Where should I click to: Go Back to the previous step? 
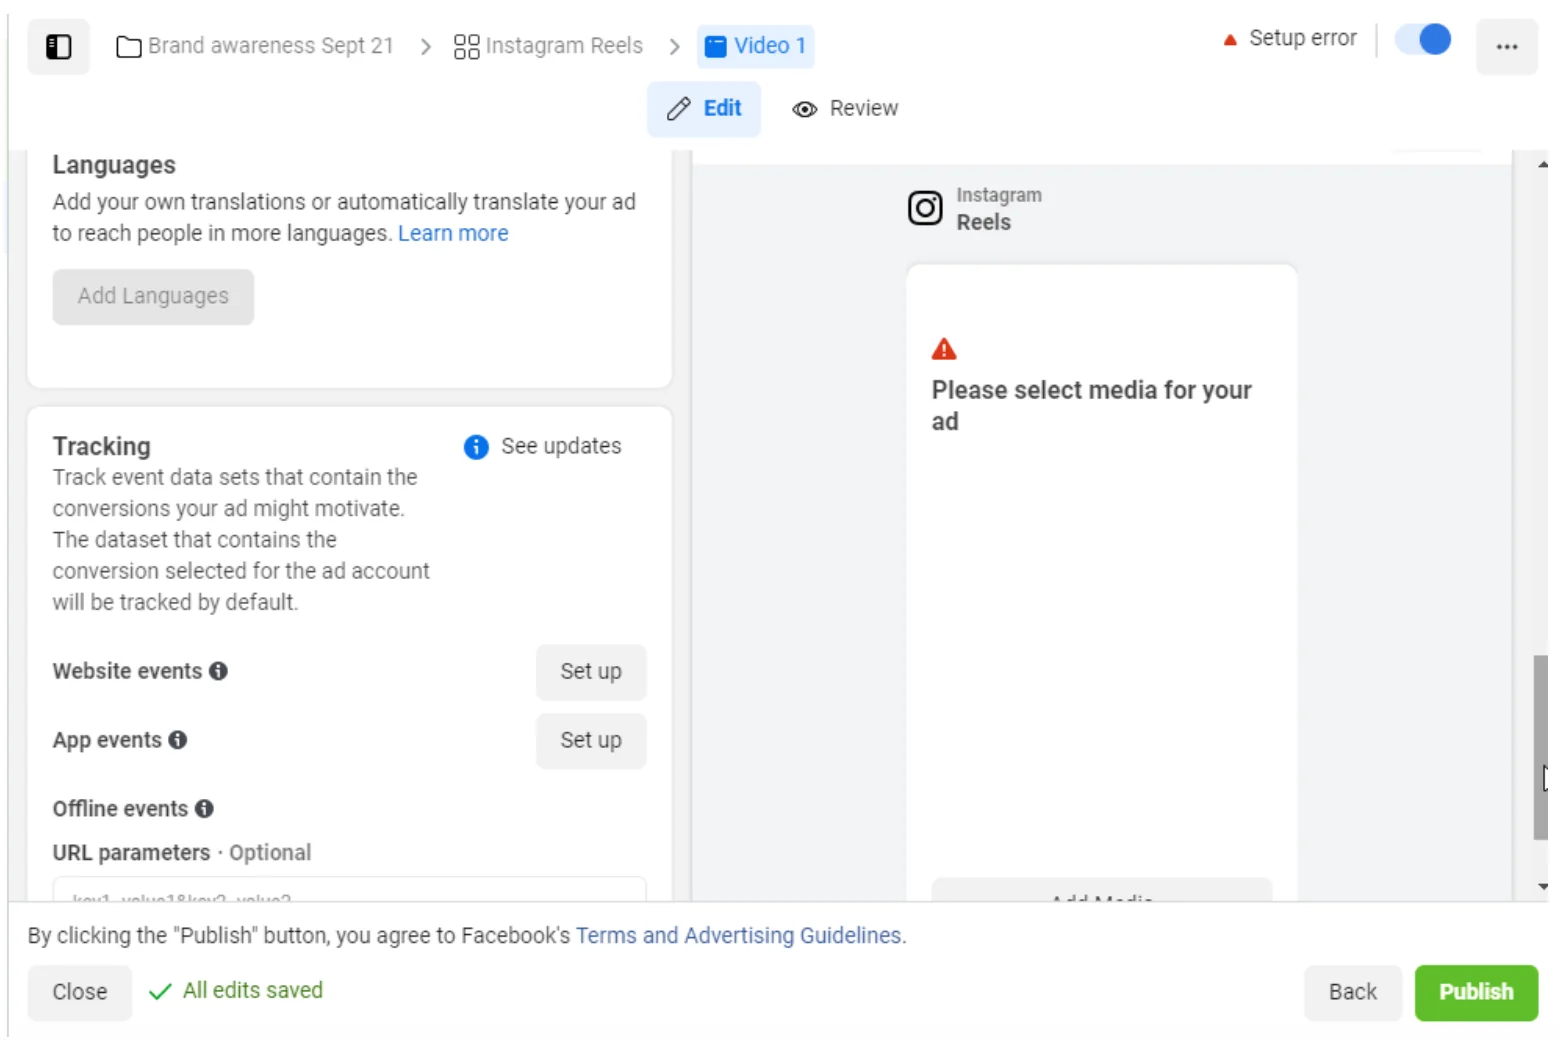pos(1353,992)
